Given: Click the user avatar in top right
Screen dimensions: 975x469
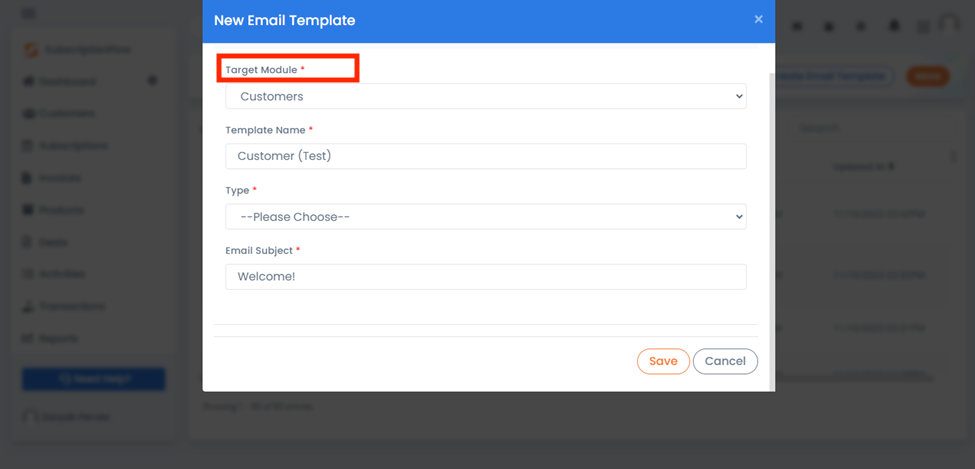Looking at the screenshot, I should [x=948, y=25].
